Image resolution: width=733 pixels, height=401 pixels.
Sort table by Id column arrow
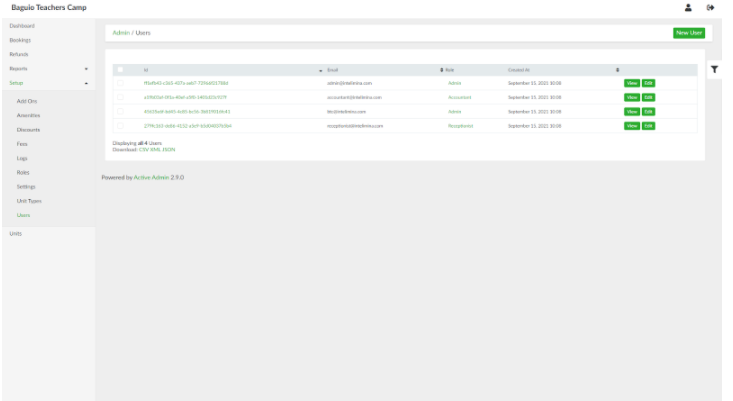click(321, 70)
